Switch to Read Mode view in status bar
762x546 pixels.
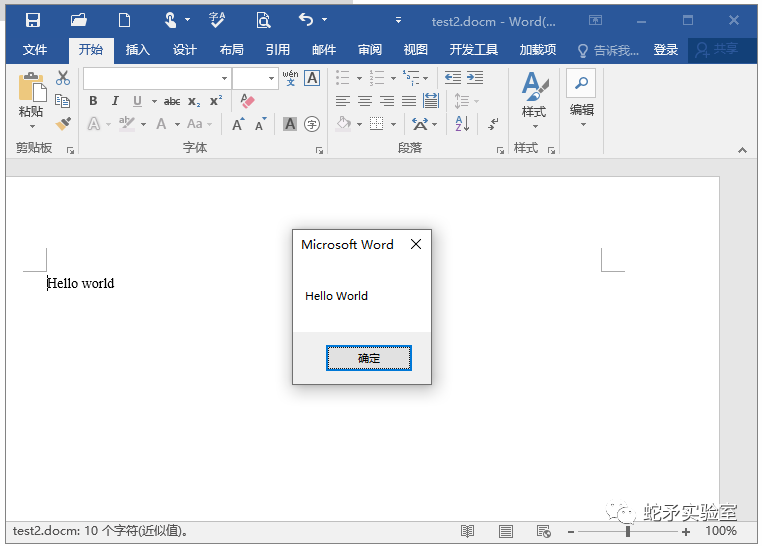tap(467, 531)
